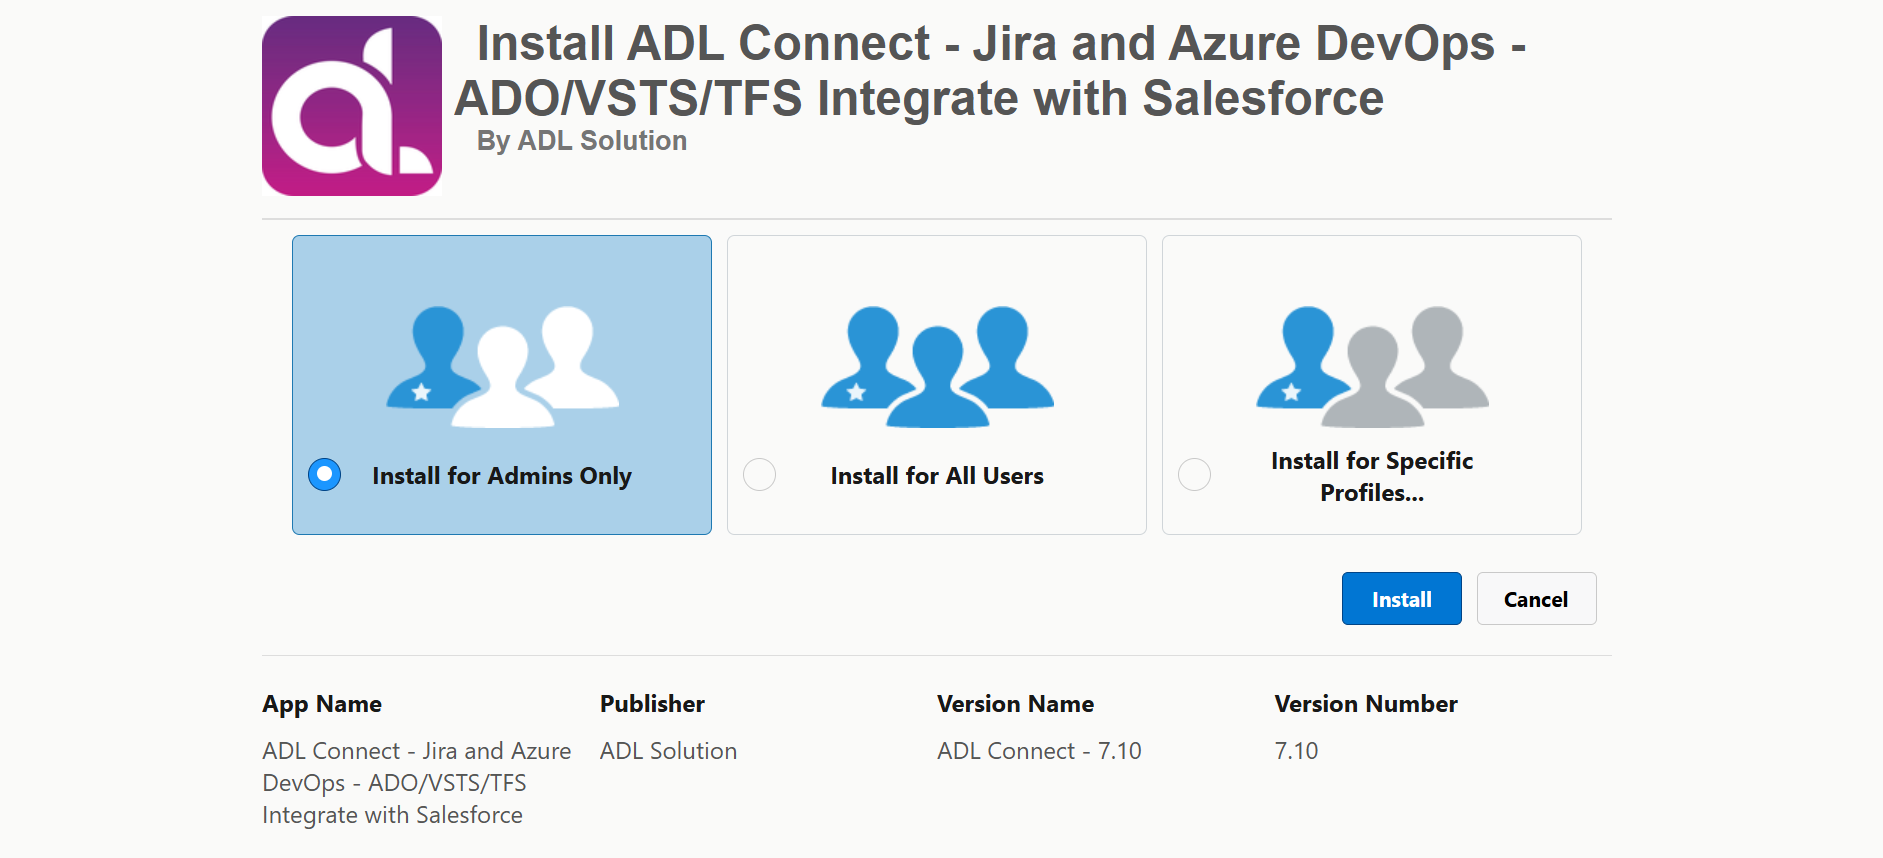The height and width of the screenshot is (858, 1883).
Task: Click the Publisher value ADL Solution
Action: click(668, 751)
